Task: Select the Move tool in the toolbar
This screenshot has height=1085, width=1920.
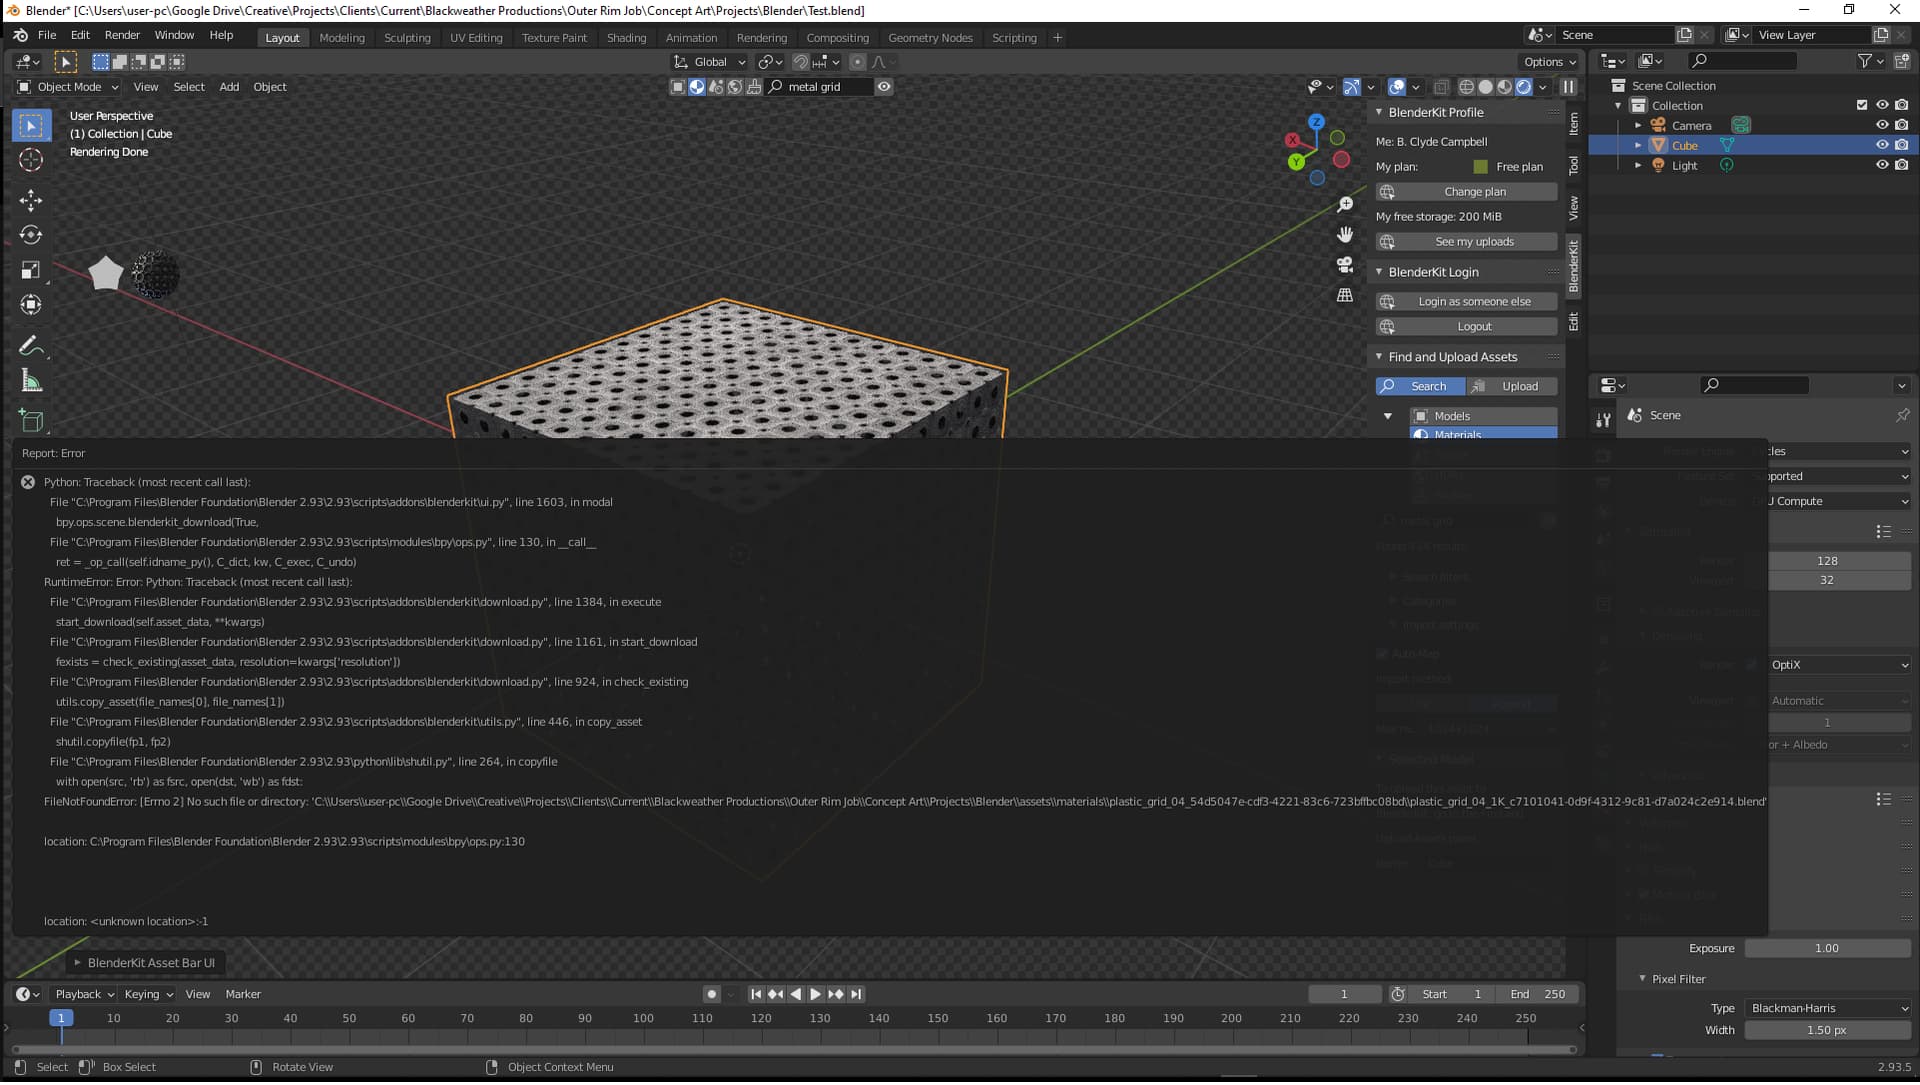Action: pos(31,200)
